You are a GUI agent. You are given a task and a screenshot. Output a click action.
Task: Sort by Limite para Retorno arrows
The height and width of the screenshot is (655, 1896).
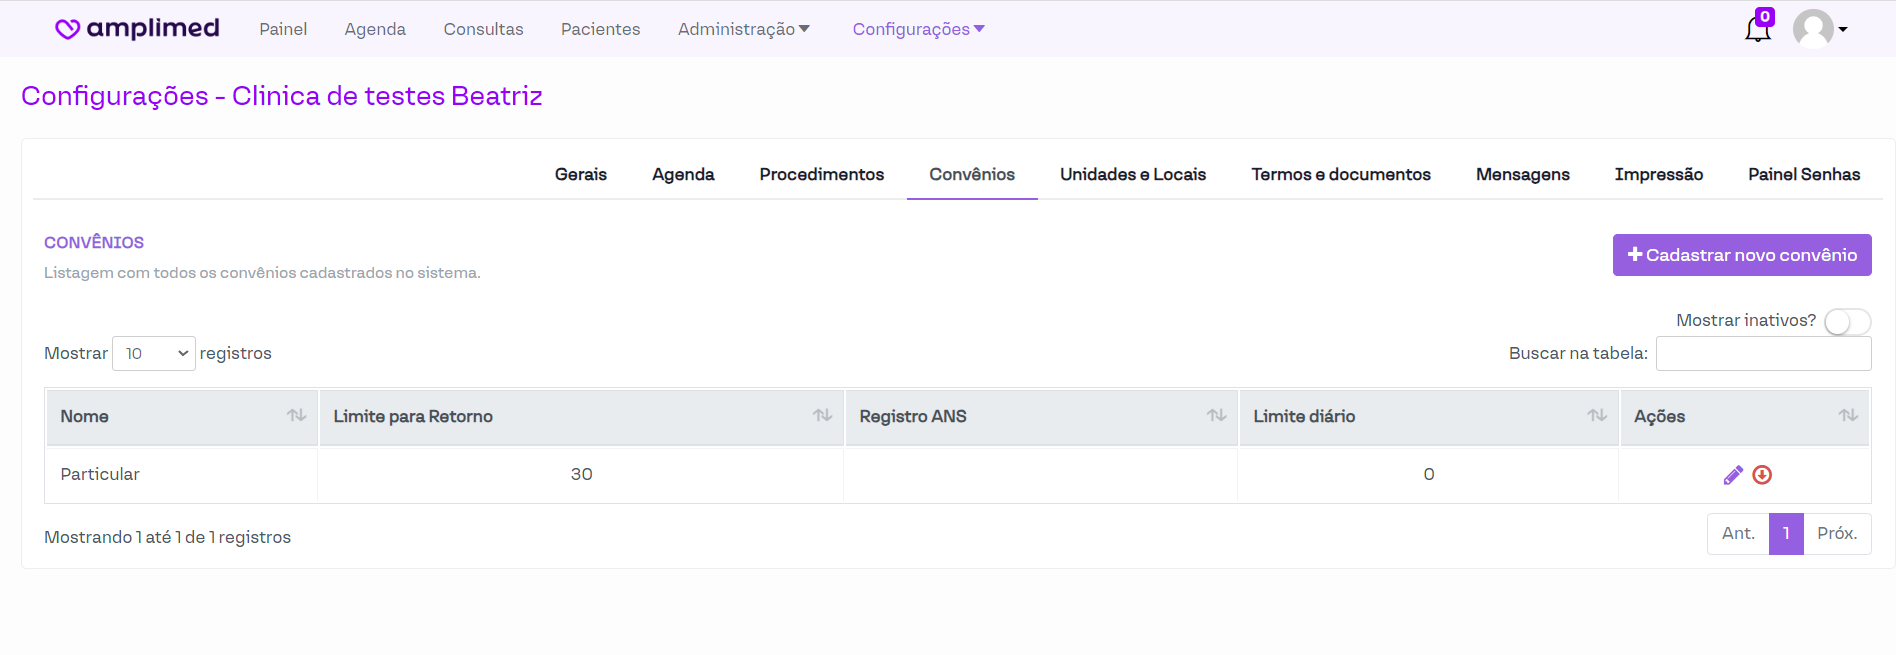pos(822,416)
